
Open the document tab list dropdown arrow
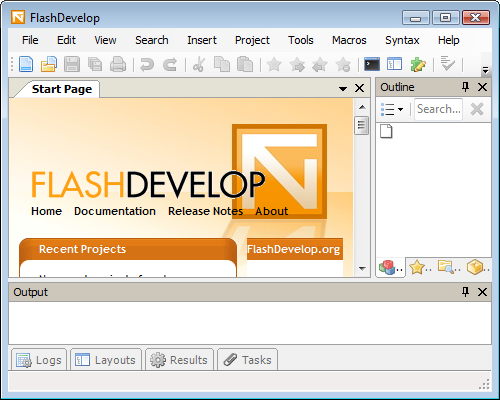[x=343, y=89]
